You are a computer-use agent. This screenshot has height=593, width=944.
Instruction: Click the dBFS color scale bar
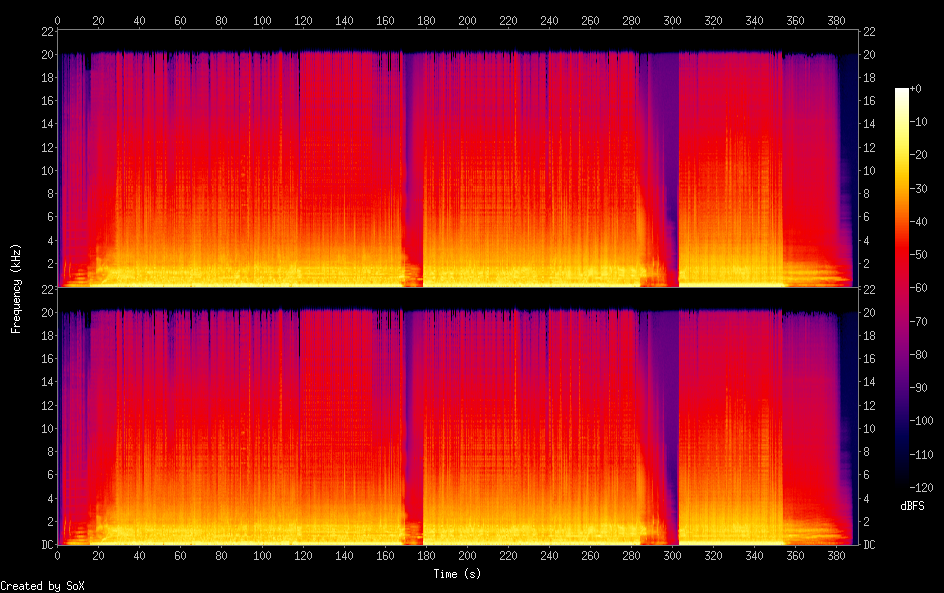pos(901,287)
